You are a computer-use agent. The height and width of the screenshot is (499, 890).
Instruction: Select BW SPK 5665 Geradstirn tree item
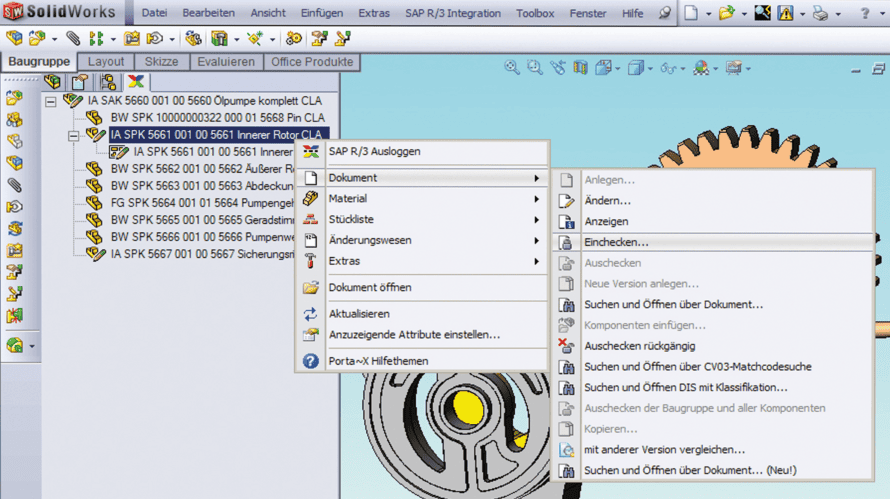(x=200, y=219)
